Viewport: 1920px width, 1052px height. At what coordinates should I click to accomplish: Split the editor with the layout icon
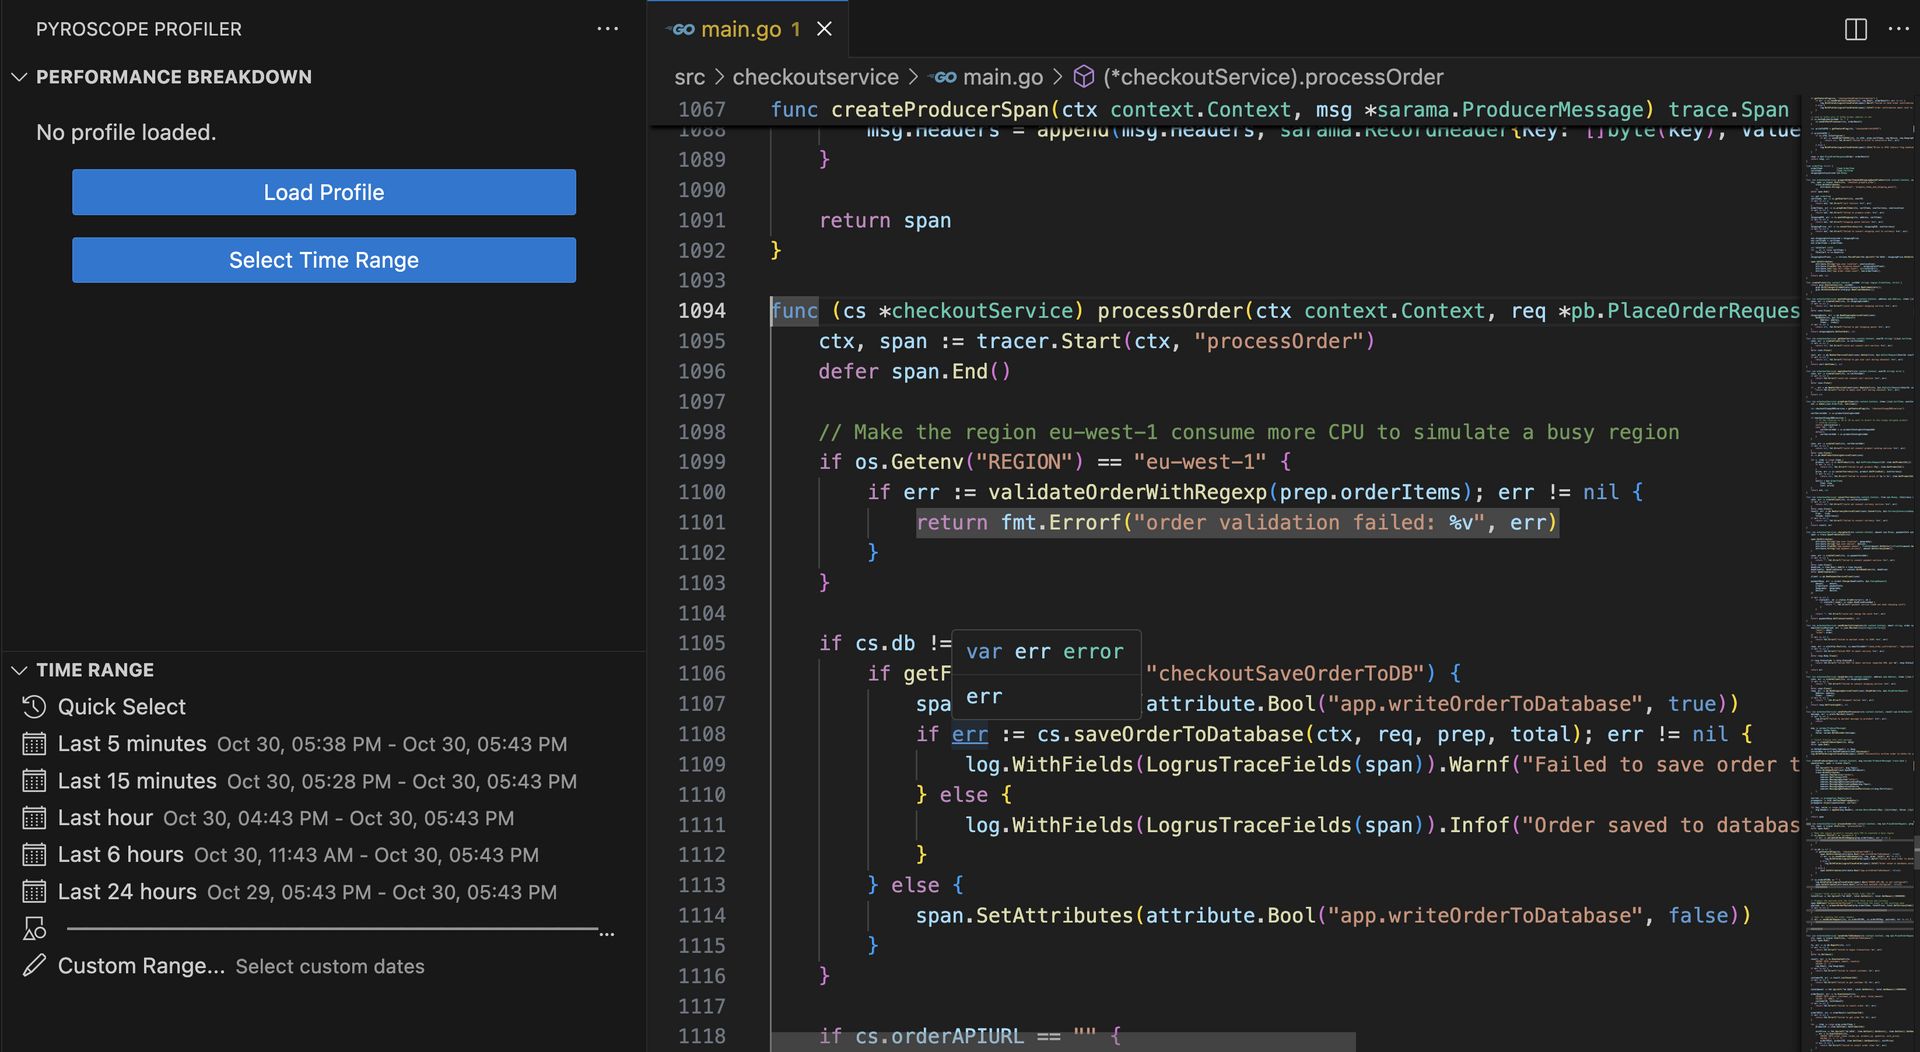[1855, 29]
